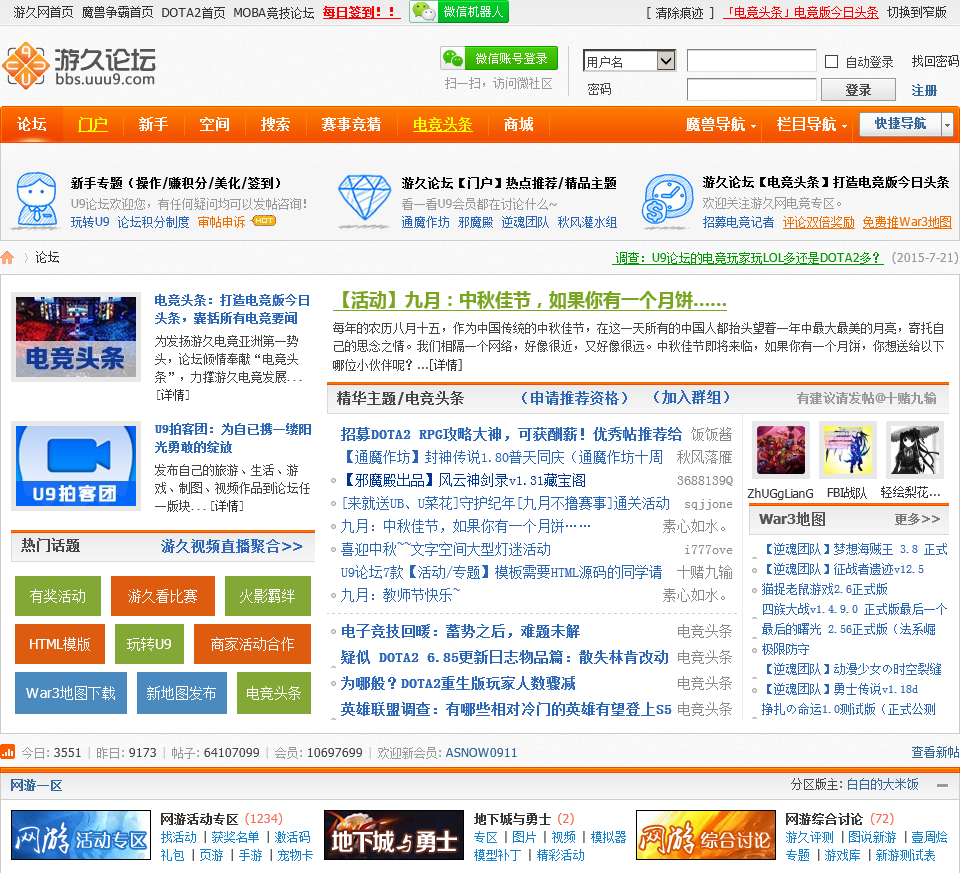Select the 空间 navigation tab
Viewport: 960px width, 873px height.
pos(214,125)
